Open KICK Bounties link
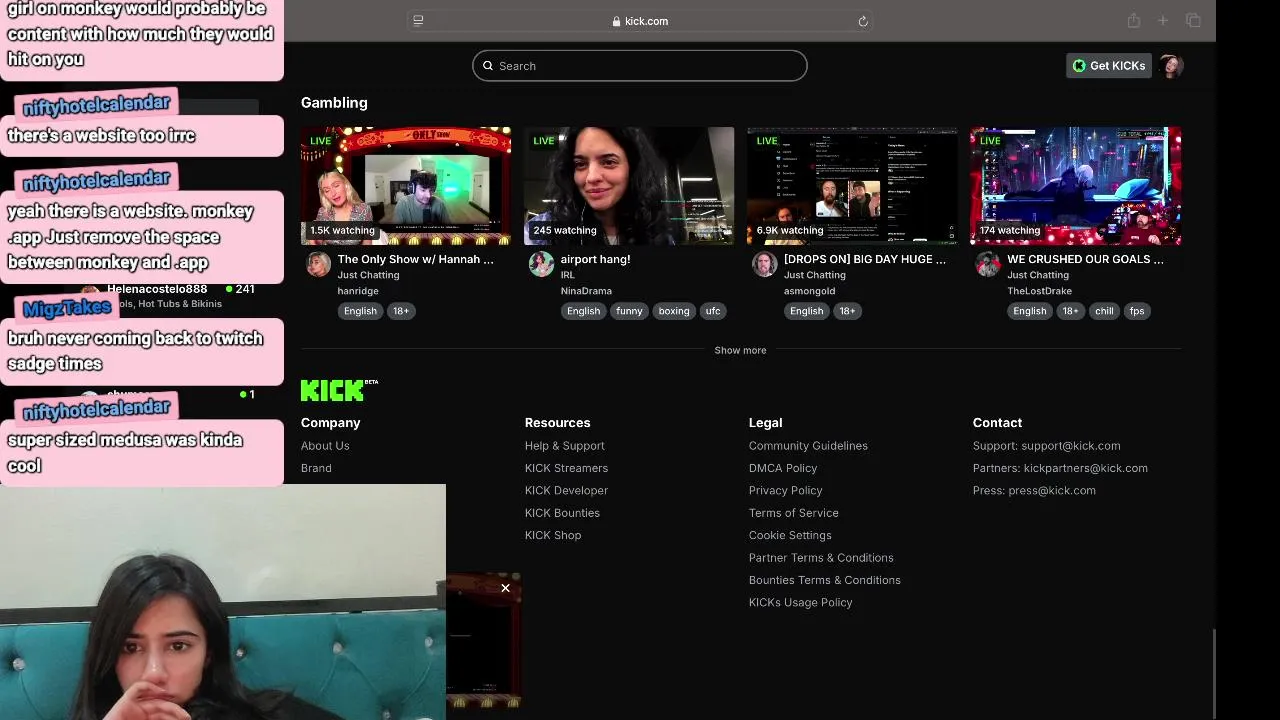 [562, 513]
